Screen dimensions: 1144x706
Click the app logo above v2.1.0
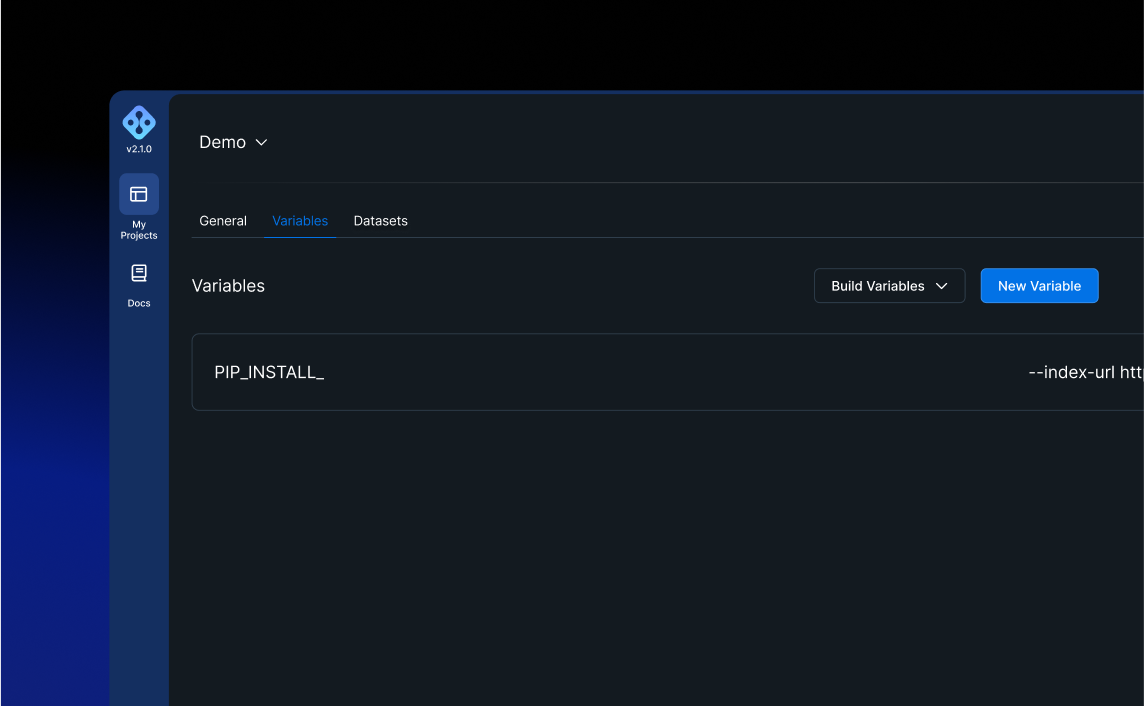tap(139, 122)
